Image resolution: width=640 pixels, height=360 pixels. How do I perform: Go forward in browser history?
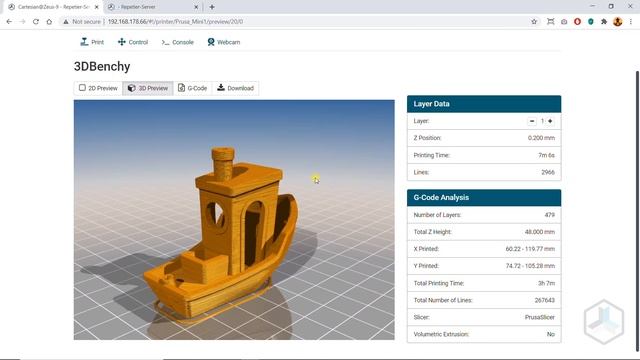(22, 22)
